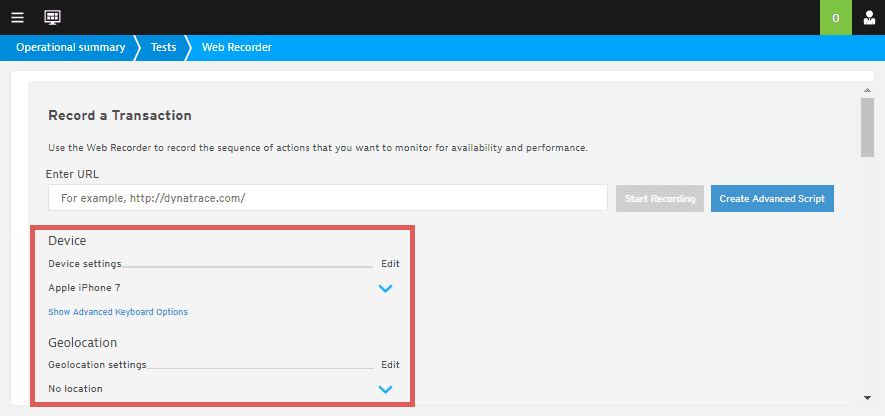Click the vertical scrollbar thumb
Viewport: 885px width, 416px height.
pos(868,127)
